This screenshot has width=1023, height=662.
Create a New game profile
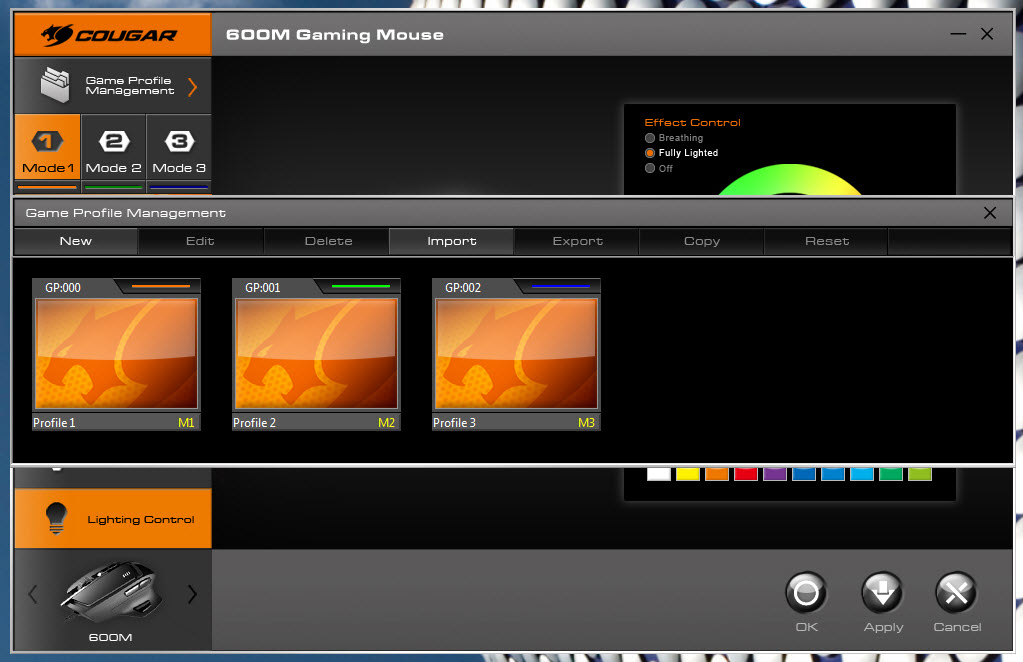click(76, 241)
